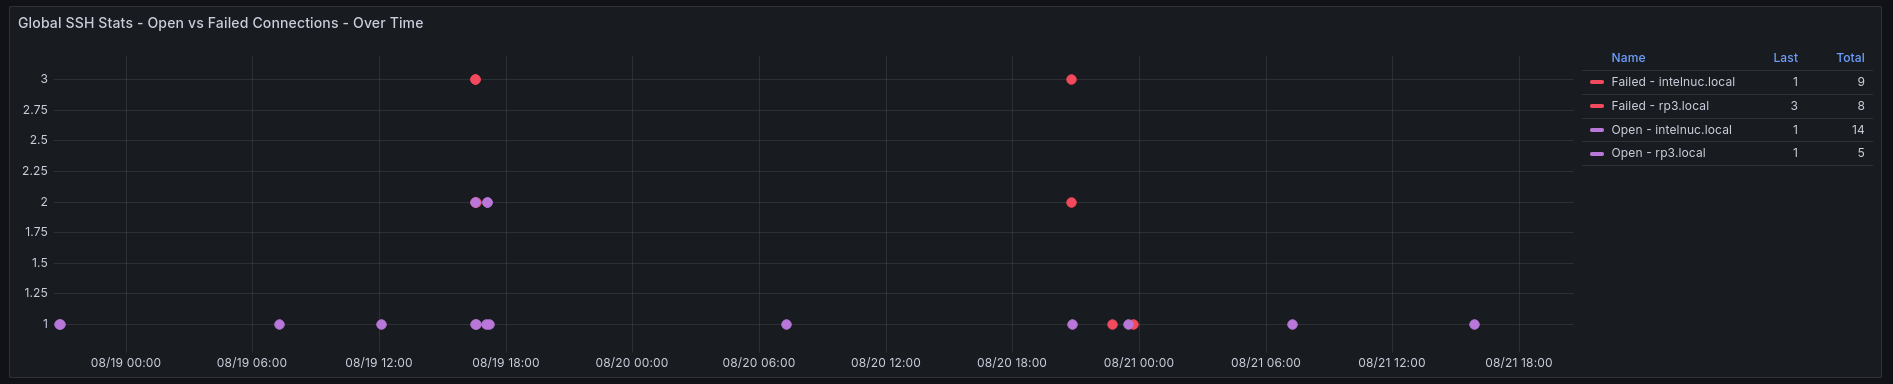
Task: Toggle the Failed - intelnuc.local series in legend
Action: pyautogui.click(x=1673, y=82)
